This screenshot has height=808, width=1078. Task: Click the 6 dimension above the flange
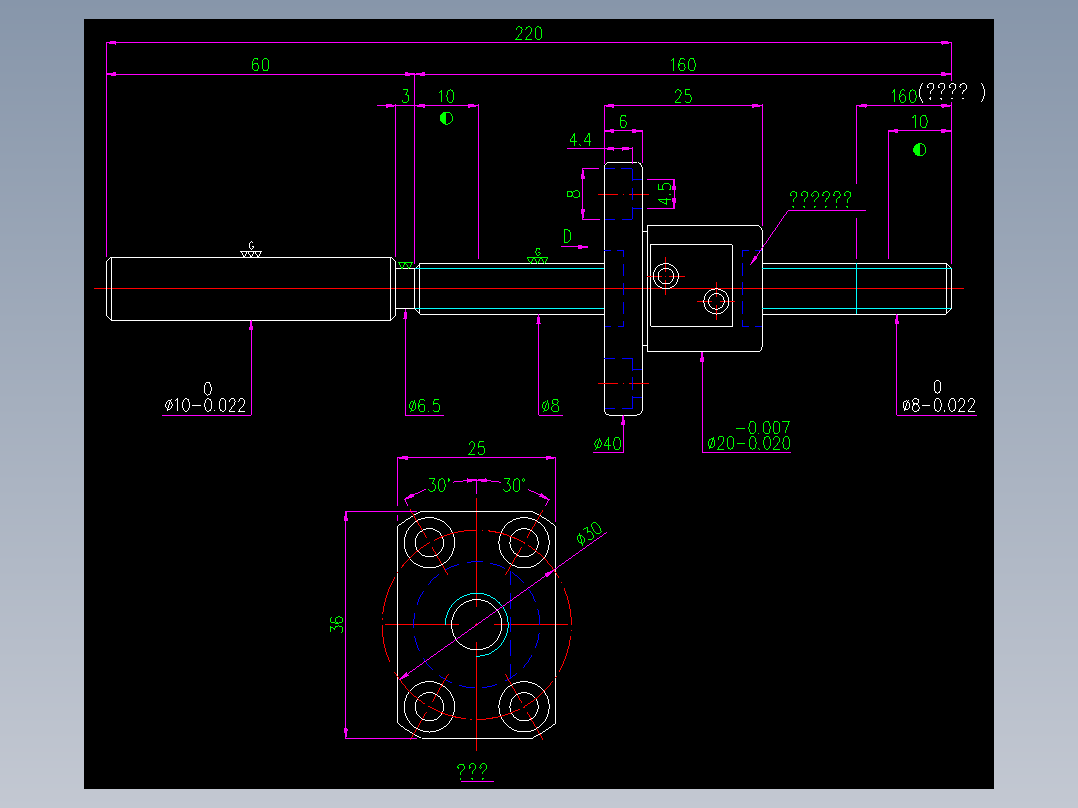point(623,122)
